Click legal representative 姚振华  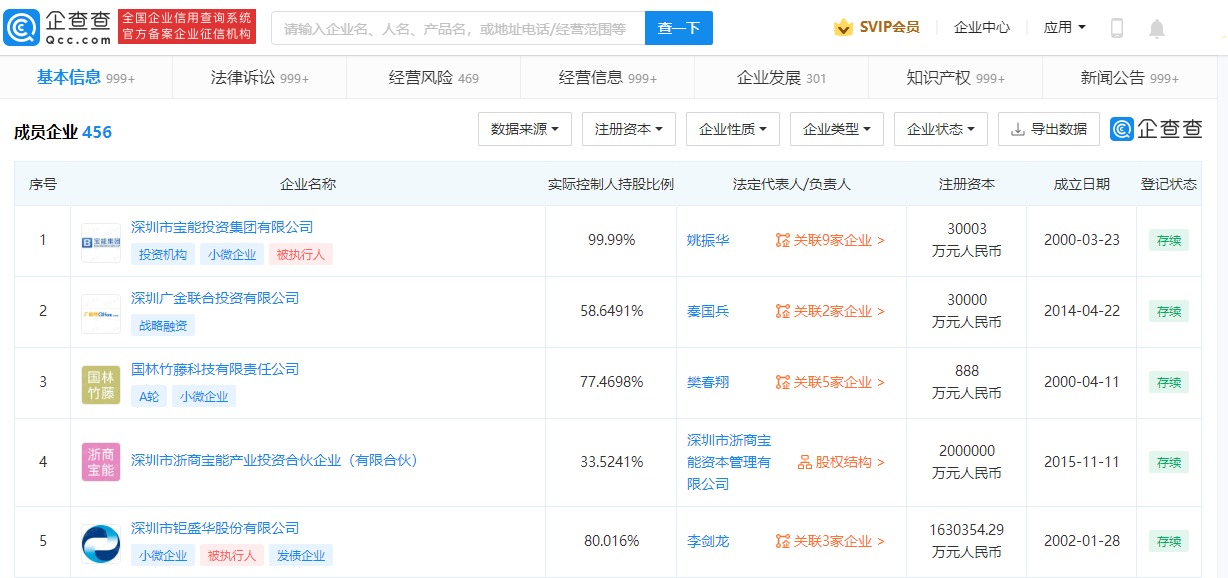[708, 241]
